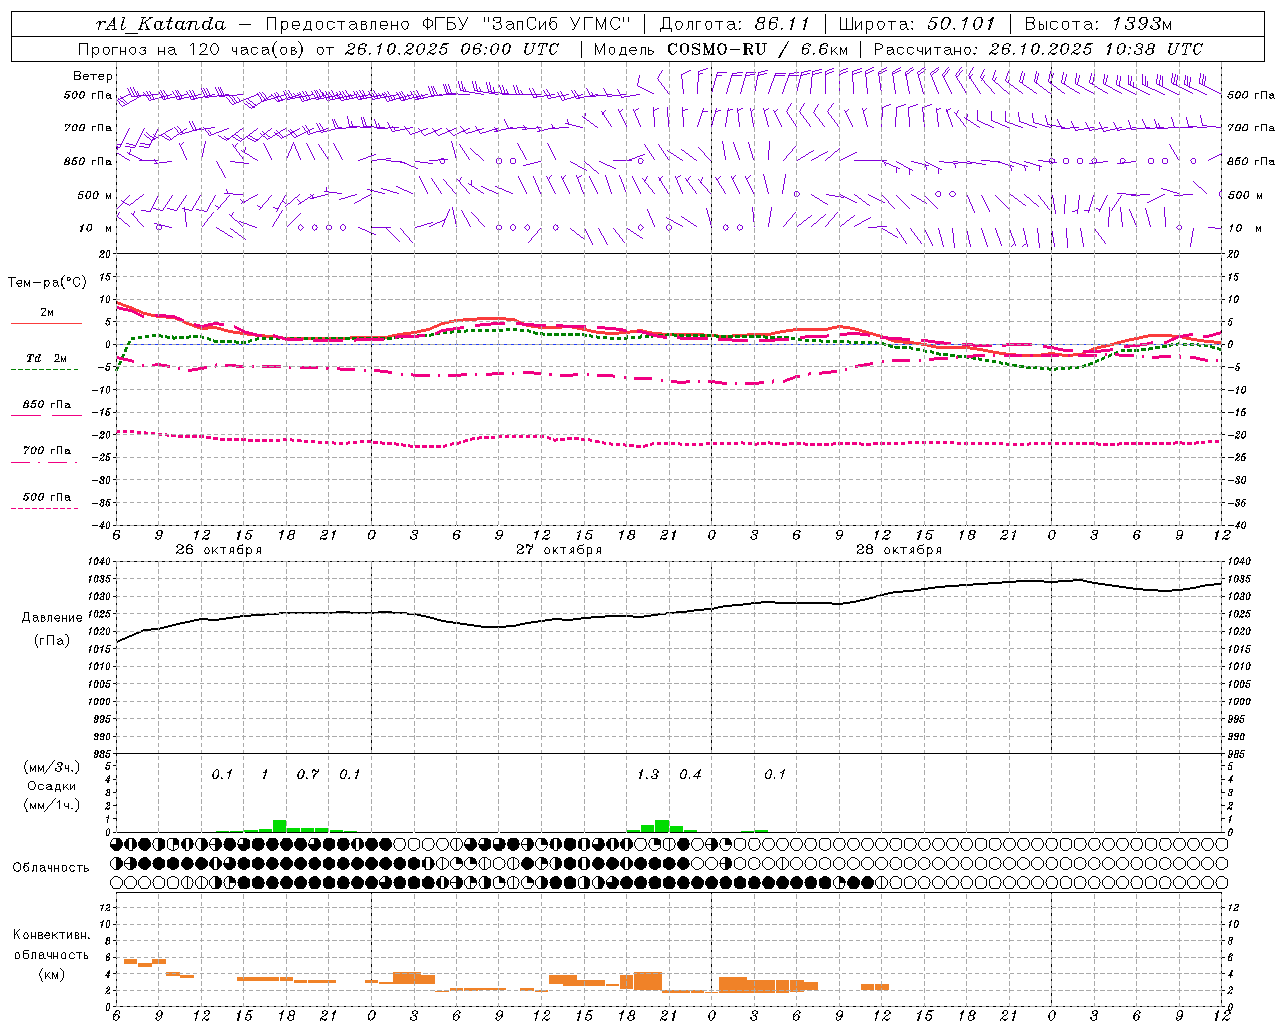Click the '0.7' precipitation amount value
This screenshot has width=1280, height=1024.
pos(308,775)
